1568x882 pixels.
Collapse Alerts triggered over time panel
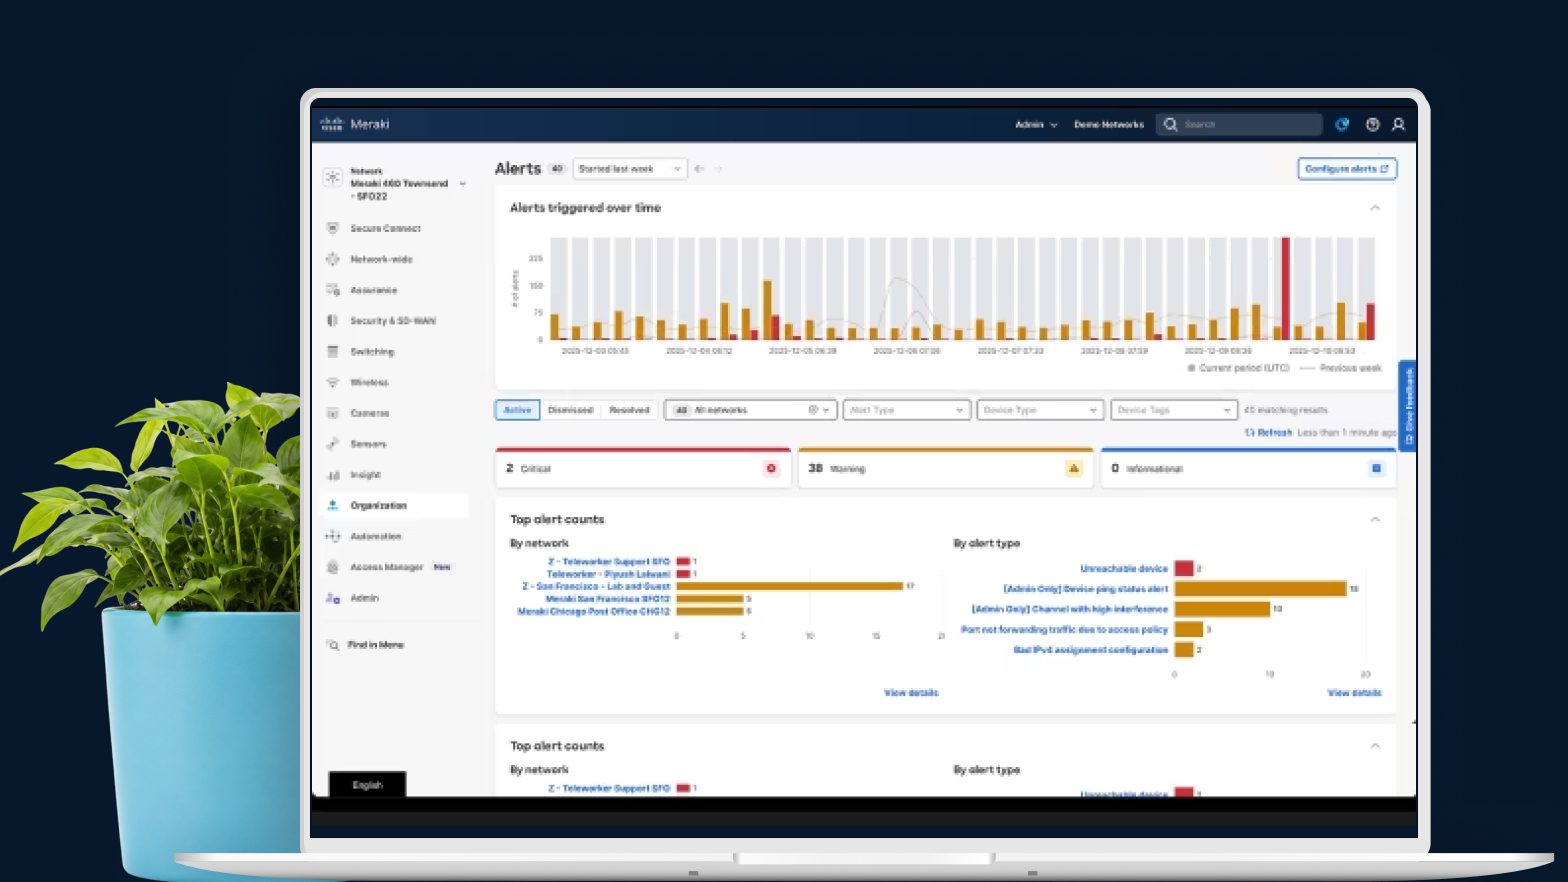tap(1375, 208)
